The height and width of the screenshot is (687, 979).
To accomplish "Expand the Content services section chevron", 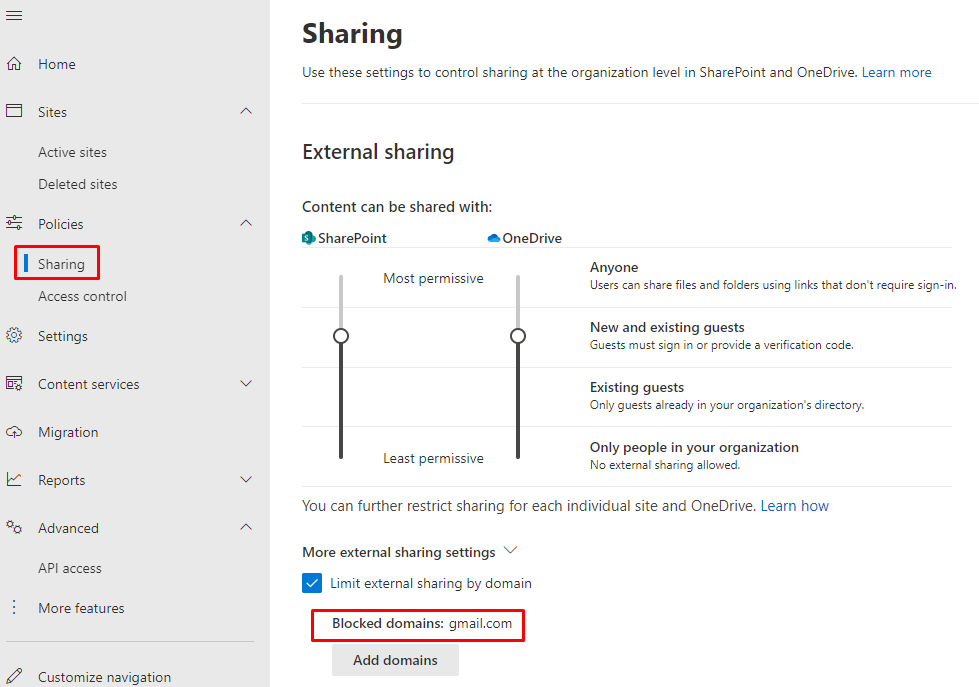I will click(x=246, y=384).
